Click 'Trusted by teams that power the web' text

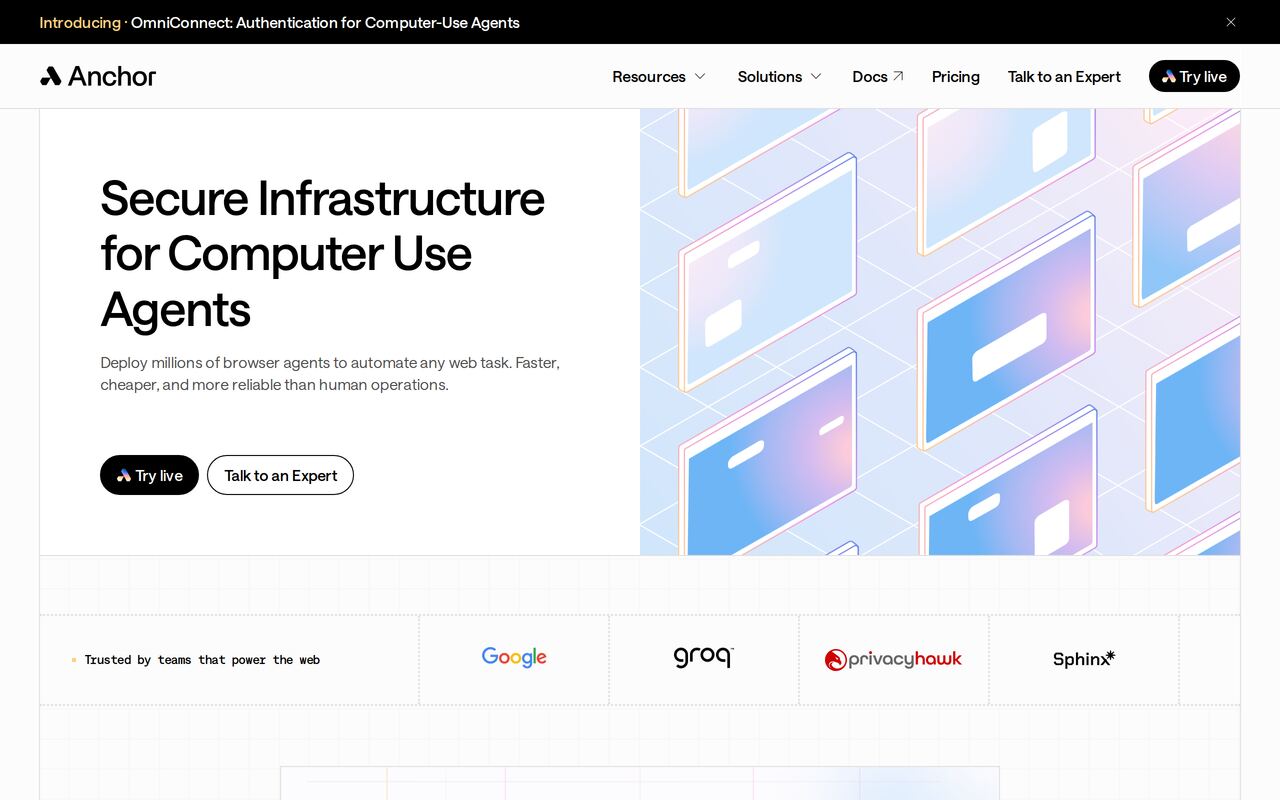pyautogui.click(x=202, y=660)
